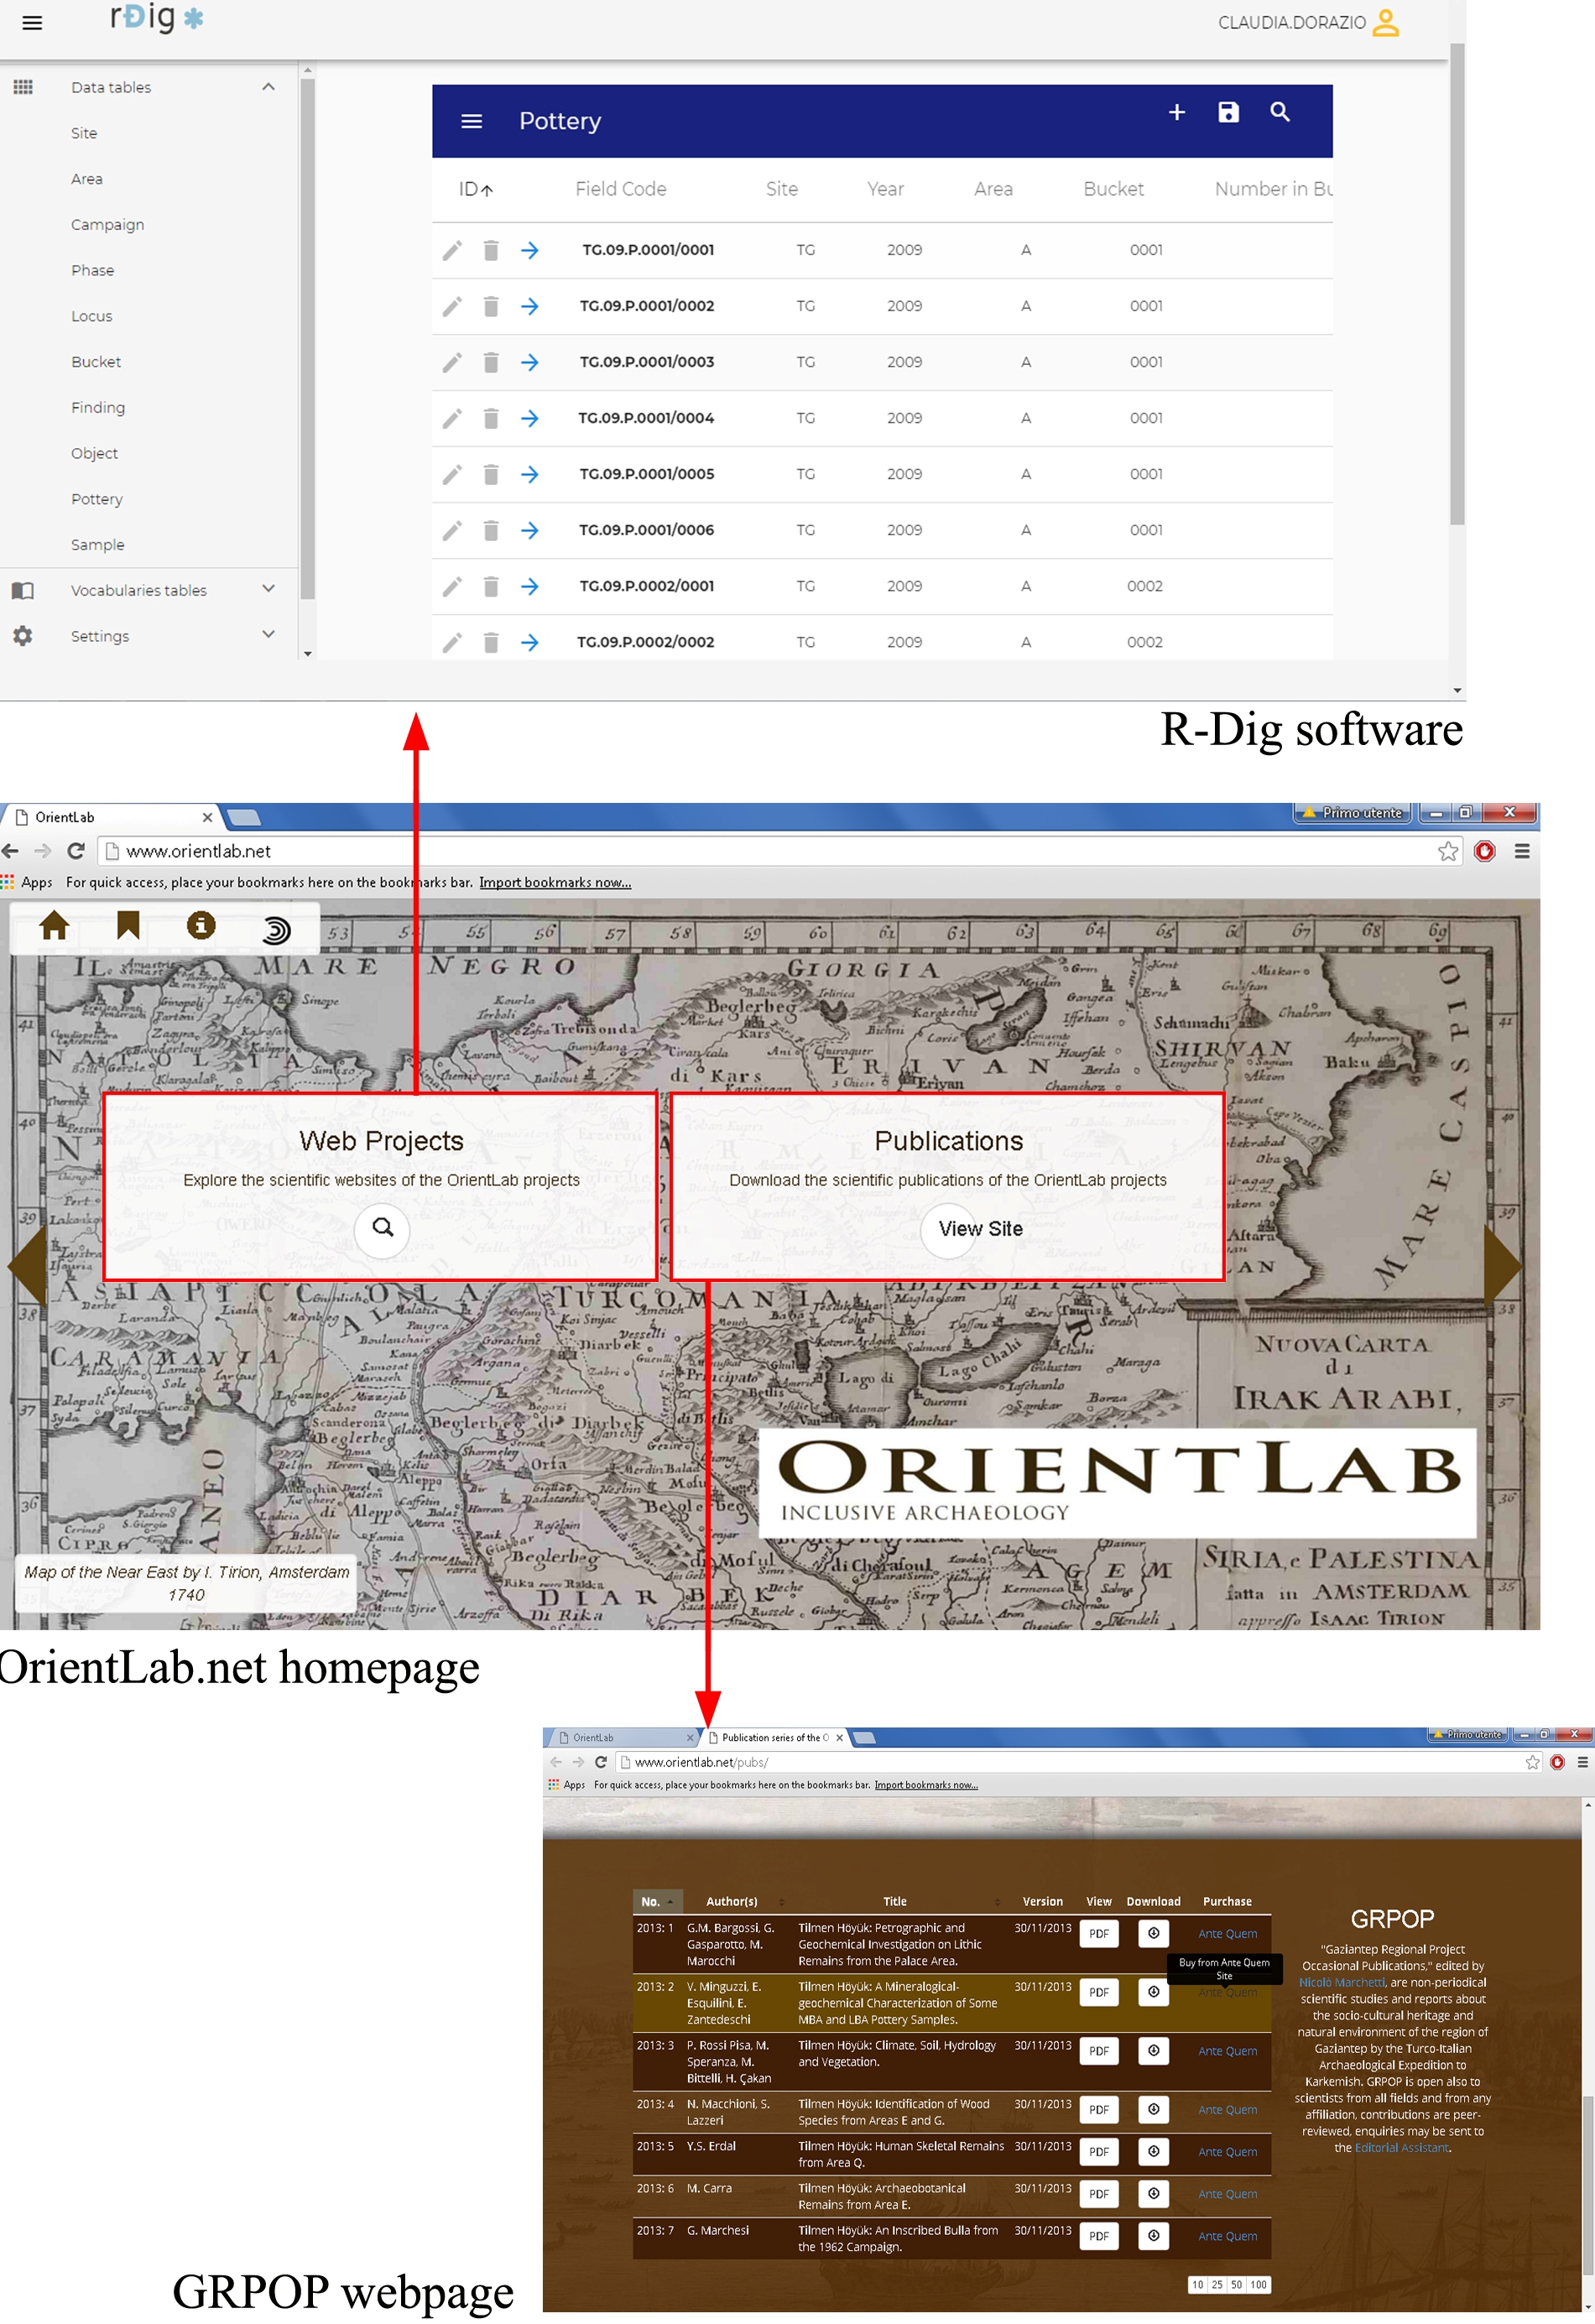Select the Publication series browser tab
Screen dimensions: 1595x2324
(x=776, y=1738)
